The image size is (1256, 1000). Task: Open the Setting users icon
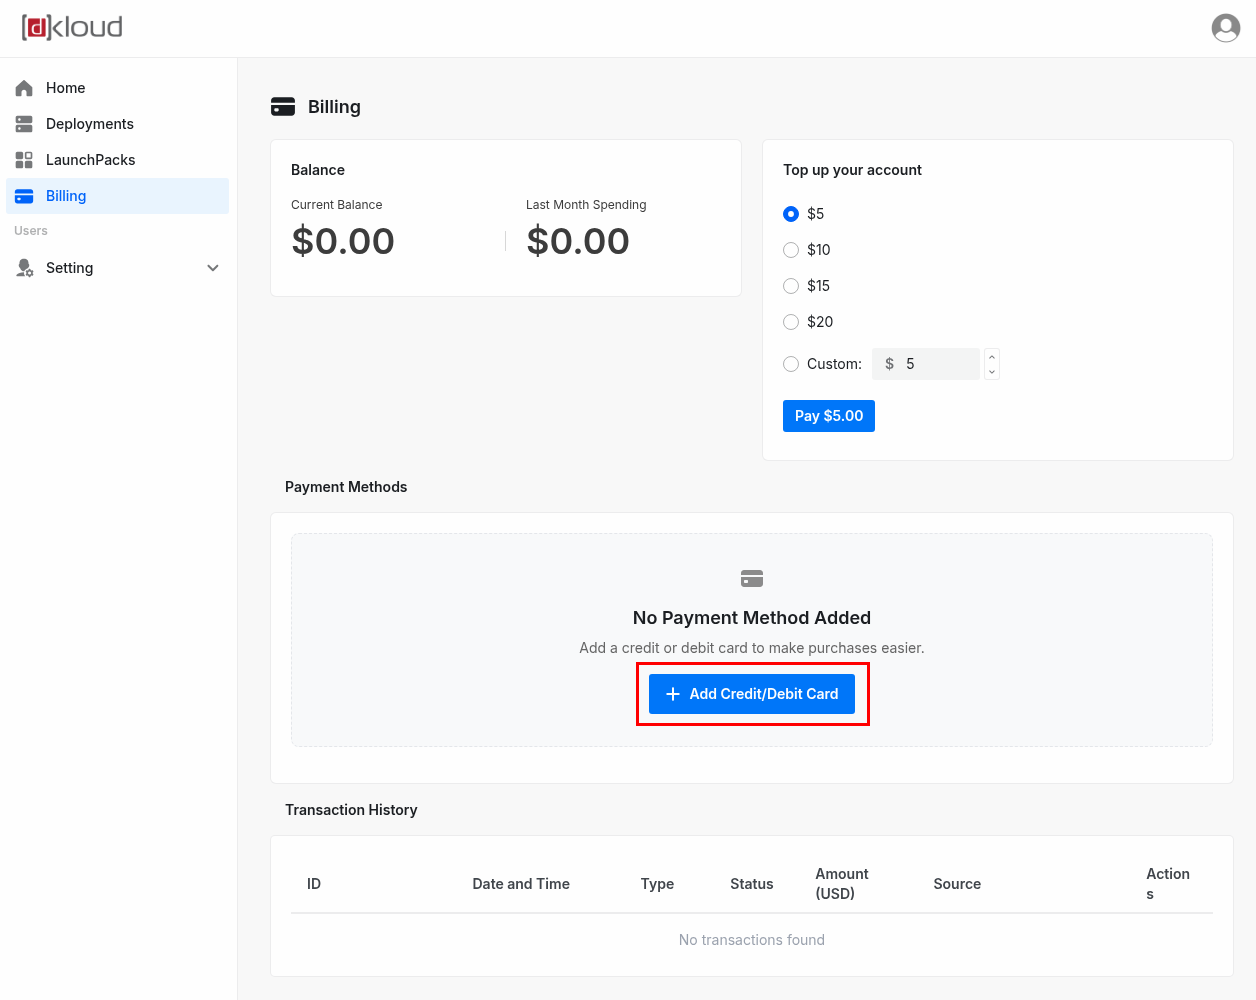click(x=24, y=268)
